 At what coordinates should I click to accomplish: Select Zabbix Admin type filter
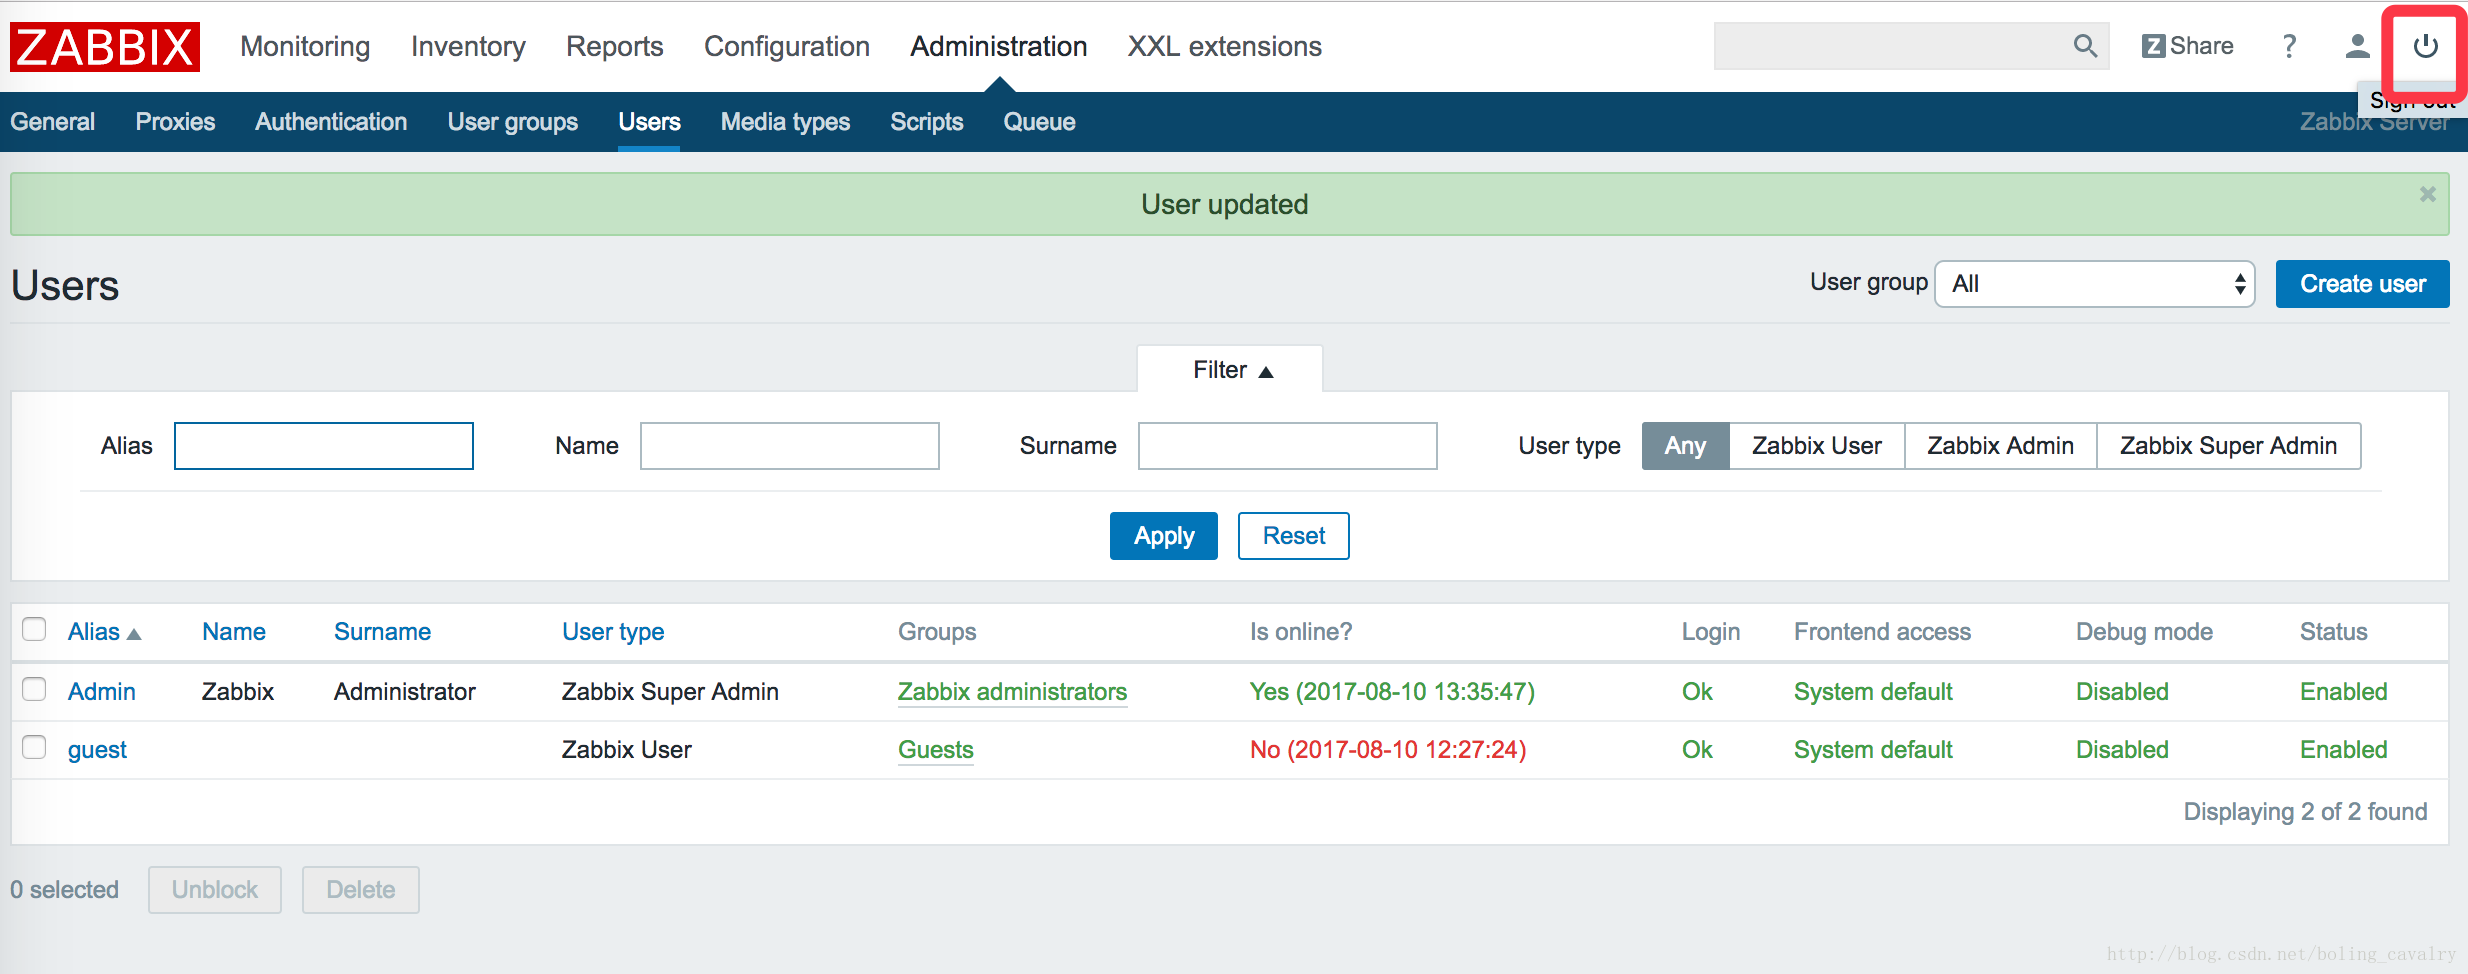pos(2000,446)
